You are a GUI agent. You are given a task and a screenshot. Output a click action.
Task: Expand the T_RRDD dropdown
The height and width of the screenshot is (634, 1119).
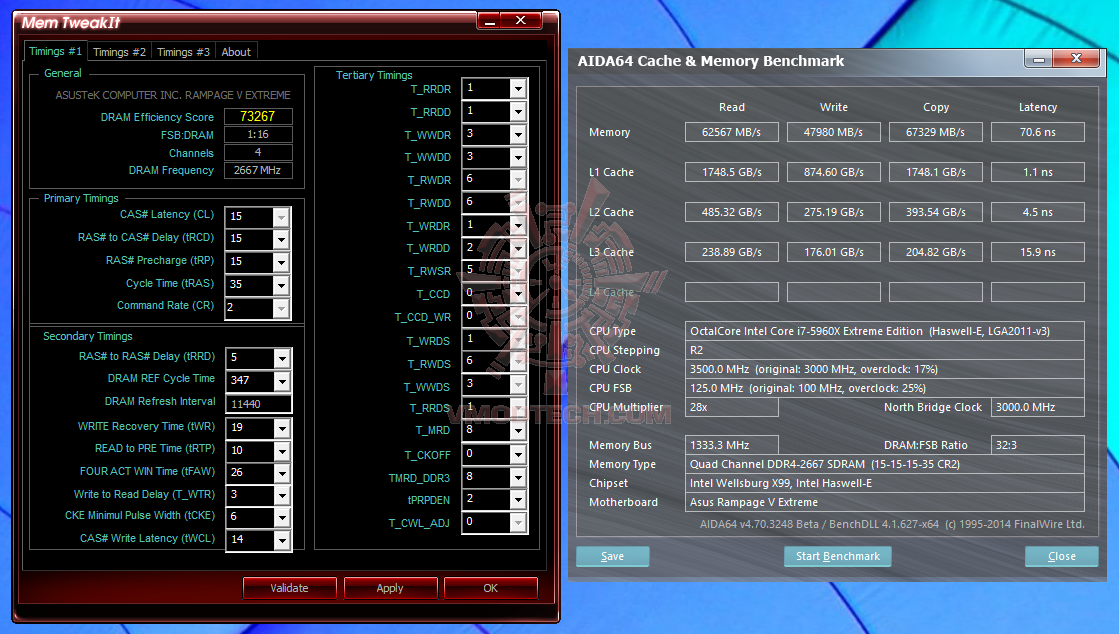point(518,111)
